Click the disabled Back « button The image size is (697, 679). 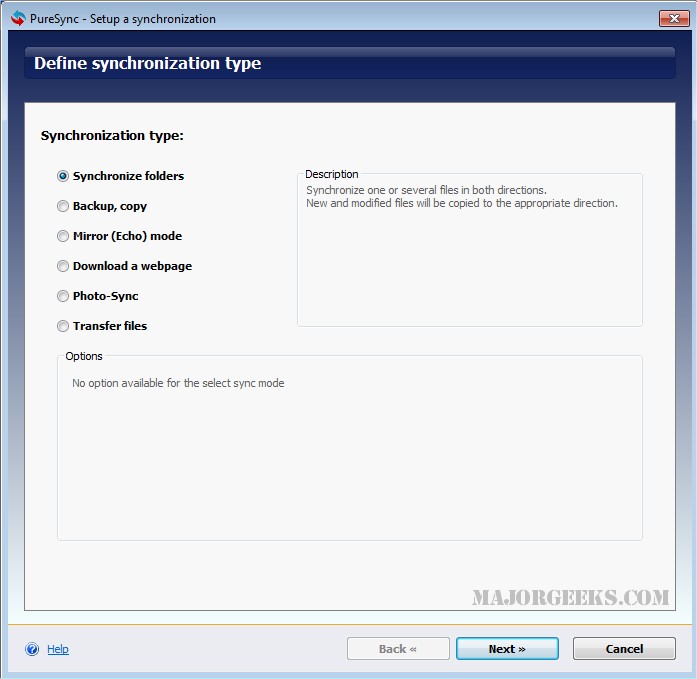398,649
